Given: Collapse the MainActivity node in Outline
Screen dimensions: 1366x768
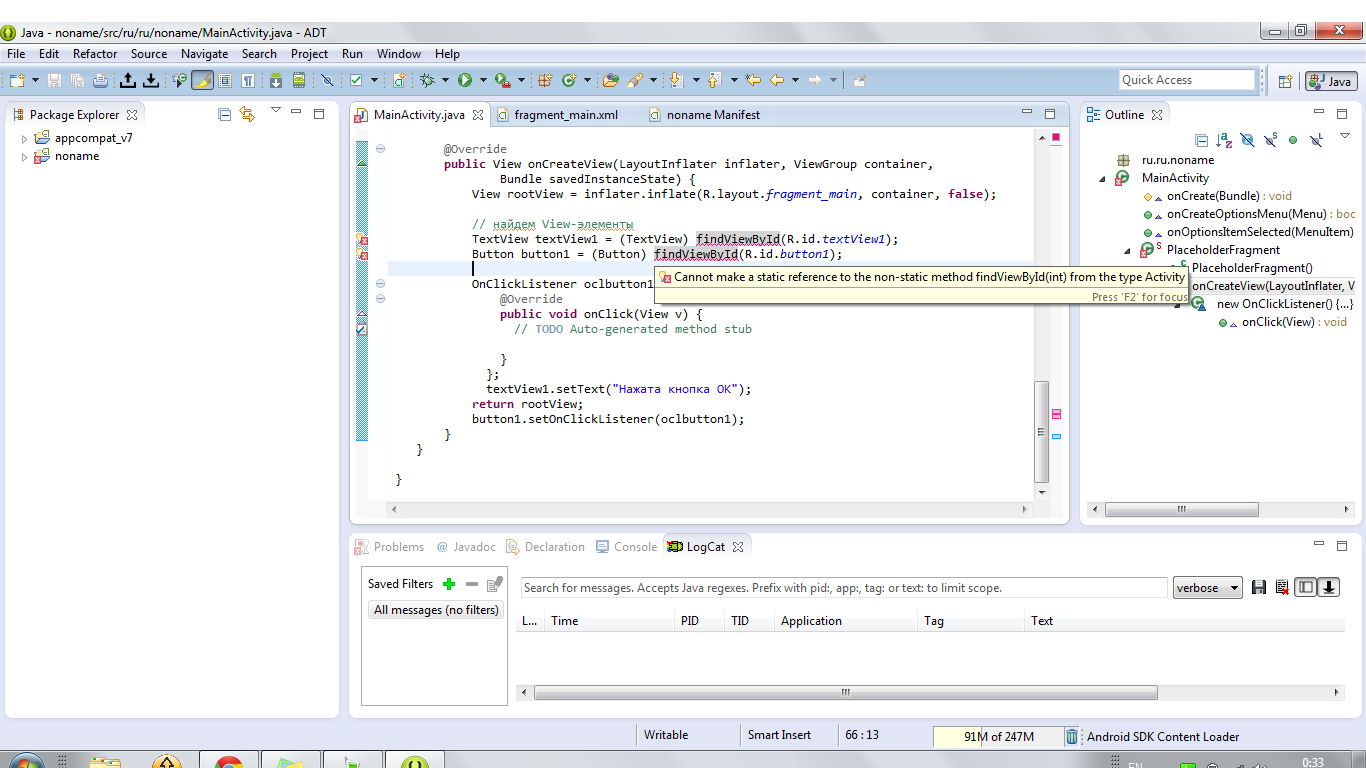Looking at the screenshot, I should pyautogui.click(x=1103, y=179).
